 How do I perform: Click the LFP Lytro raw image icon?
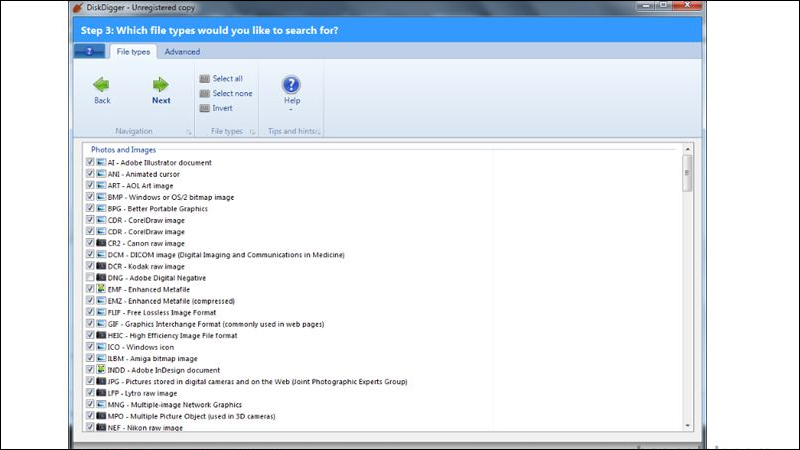pyautogui.click(x=101, y=393)
